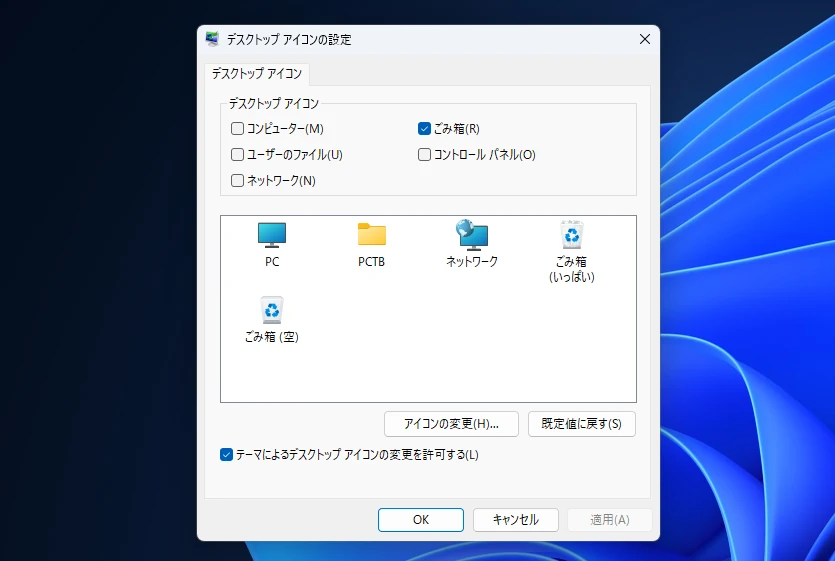This screenshot has height=561, width=835.
Task: Enable the コンピューター(M) checkbox
Action: point(238,129)
